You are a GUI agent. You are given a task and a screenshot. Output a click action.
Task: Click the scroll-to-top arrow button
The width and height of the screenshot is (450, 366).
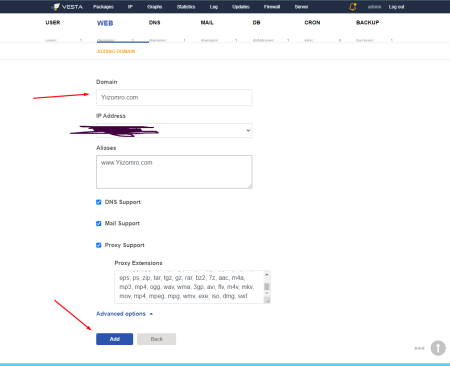(438, 348)
